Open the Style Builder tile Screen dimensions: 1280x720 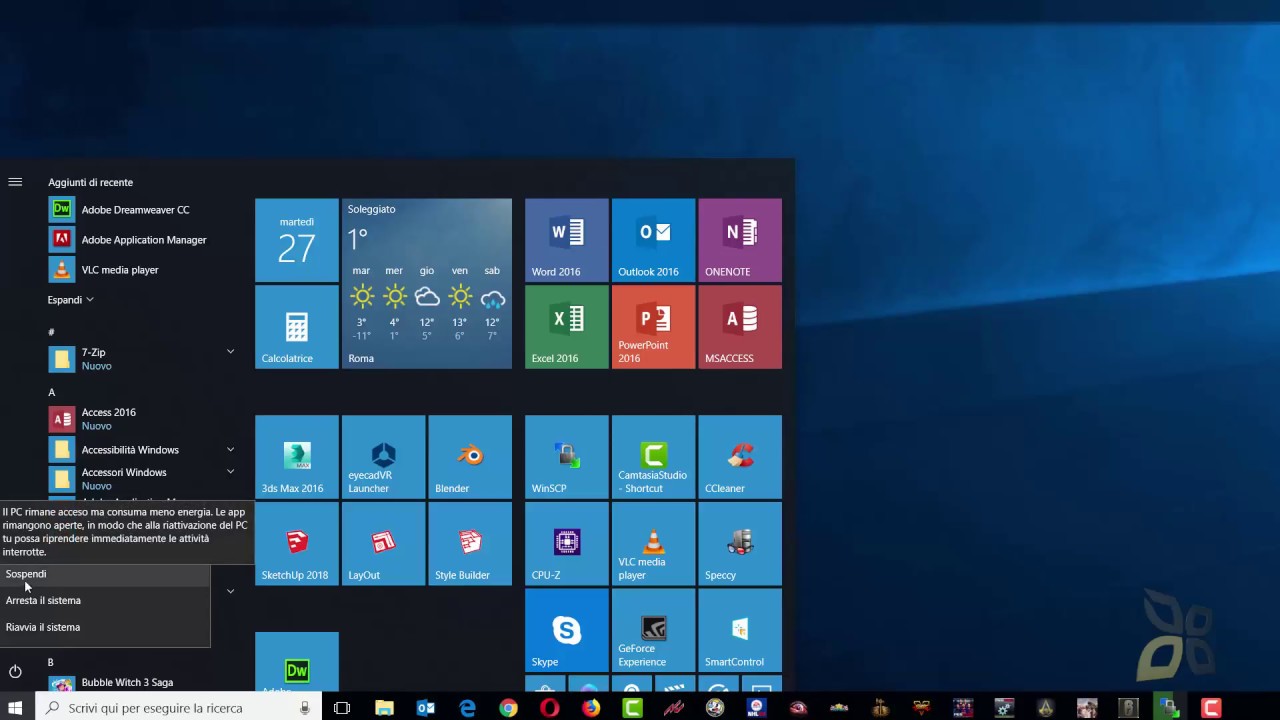coord(470,544)
